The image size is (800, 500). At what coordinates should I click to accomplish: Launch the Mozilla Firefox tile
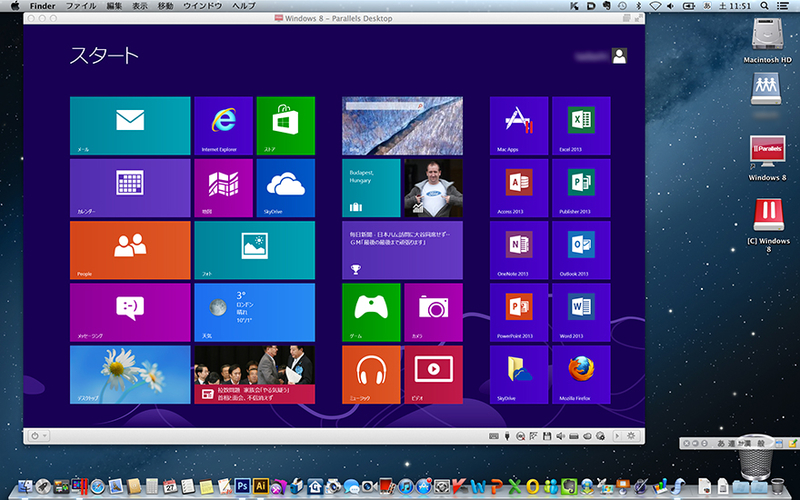581,374
